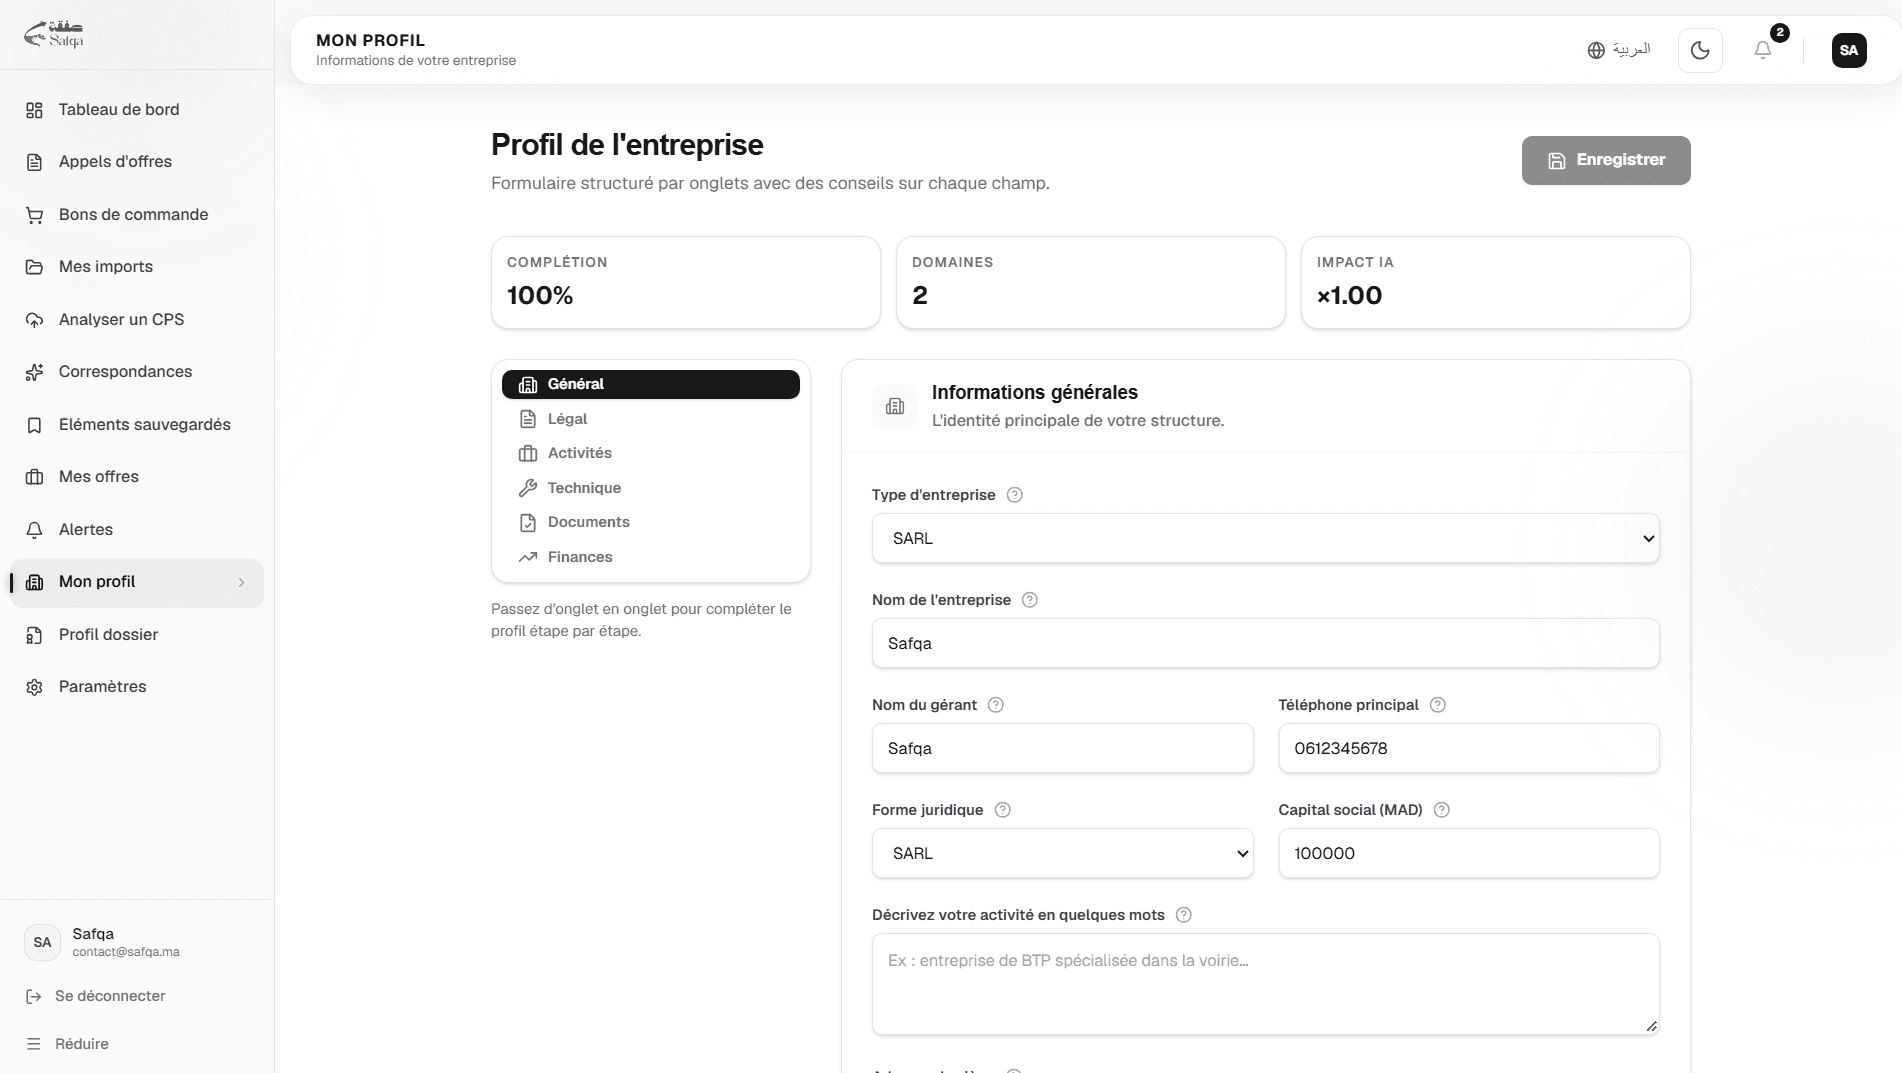Screen dimensions: 1902x1073
Task: Open Analyser un CPS page
Action: click(137, 320)
